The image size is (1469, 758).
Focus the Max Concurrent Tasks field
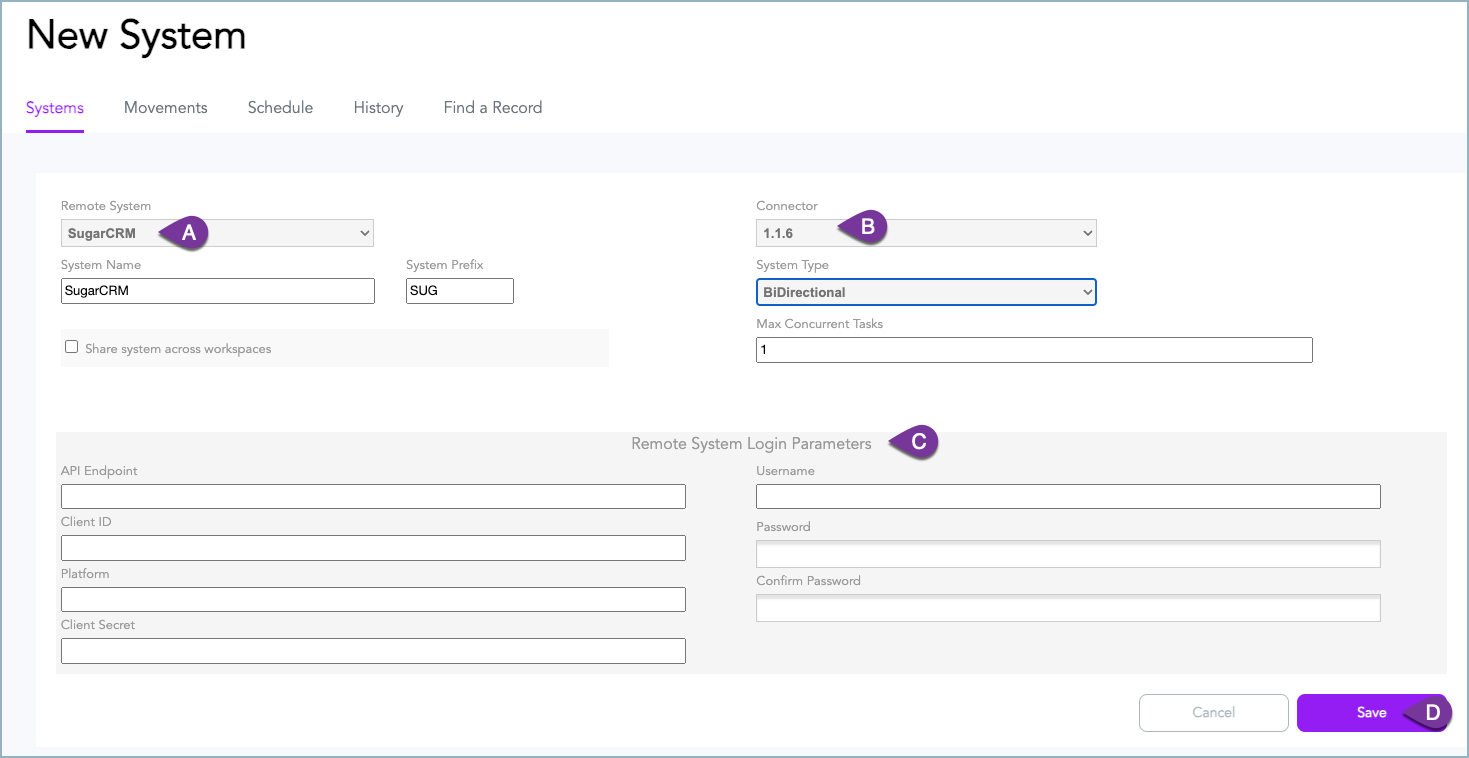[x=1034, y=350]
